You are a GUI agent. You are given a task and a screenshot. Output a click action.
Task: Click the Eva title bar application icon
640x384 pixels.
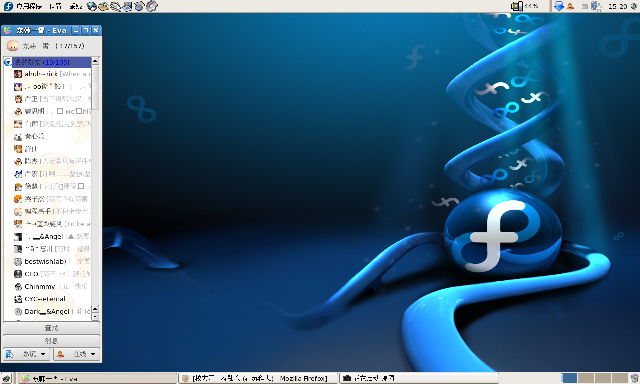click(7, 30)
